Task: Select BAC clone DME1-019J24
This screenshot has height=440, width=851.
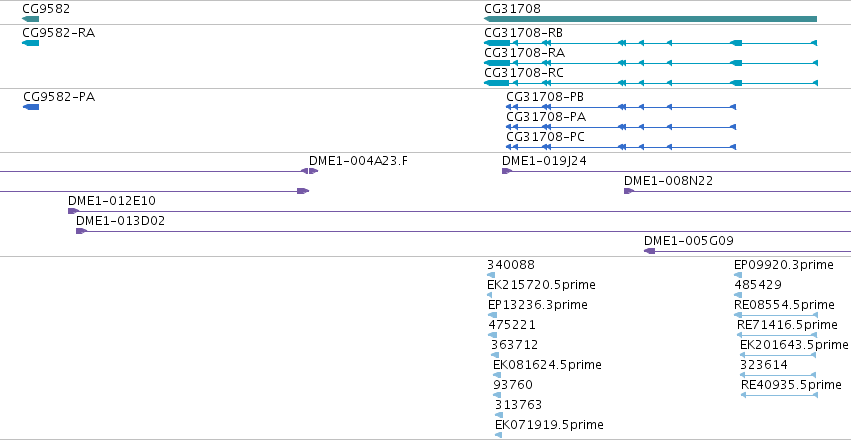Action: click(544, 161)
